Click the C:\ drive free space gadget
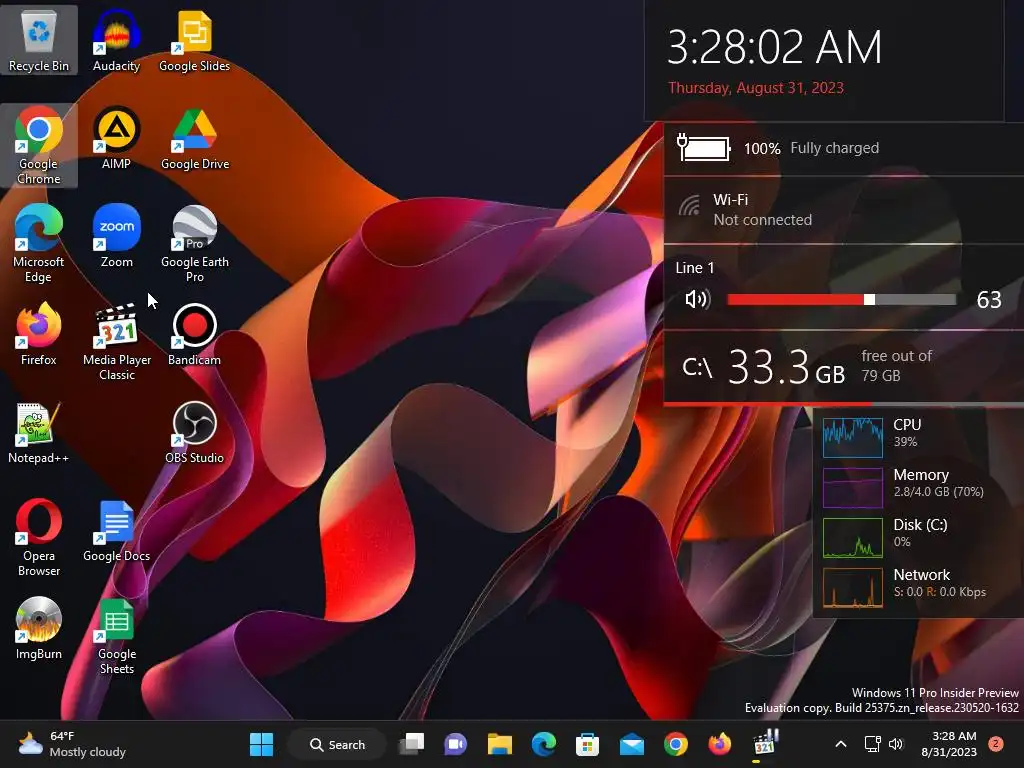Image resolution: width=1024 pixels, height=768 pixels. click(842, 366)
